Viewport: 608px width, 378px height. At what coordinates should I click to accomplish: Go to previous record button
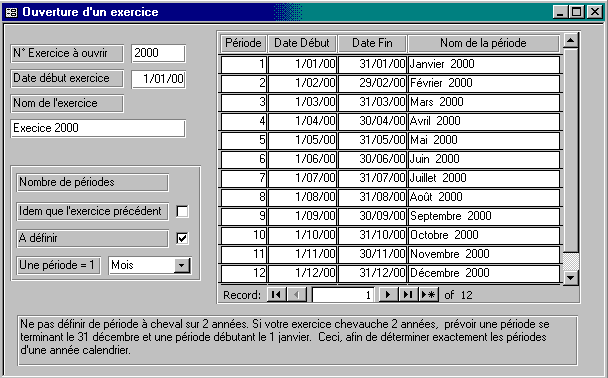297,295
